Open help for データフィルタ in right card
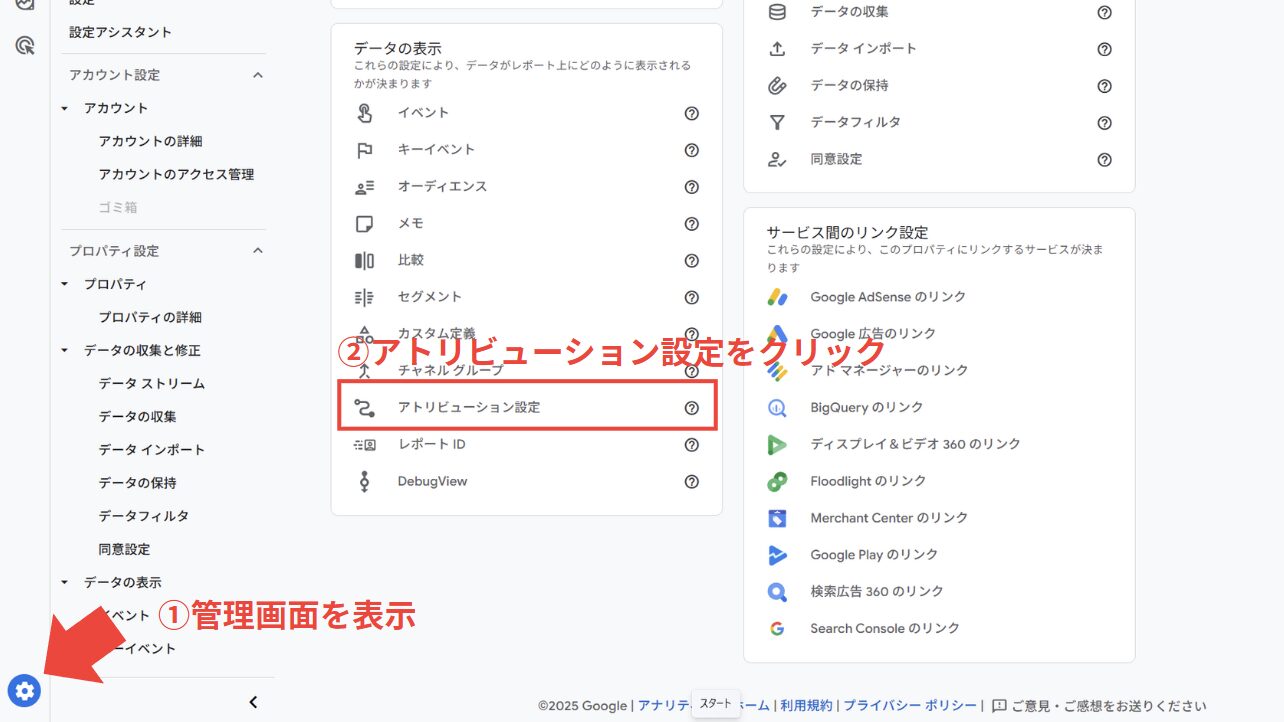The height and width of the screenshot is (722, 1284). point(1104,123)
